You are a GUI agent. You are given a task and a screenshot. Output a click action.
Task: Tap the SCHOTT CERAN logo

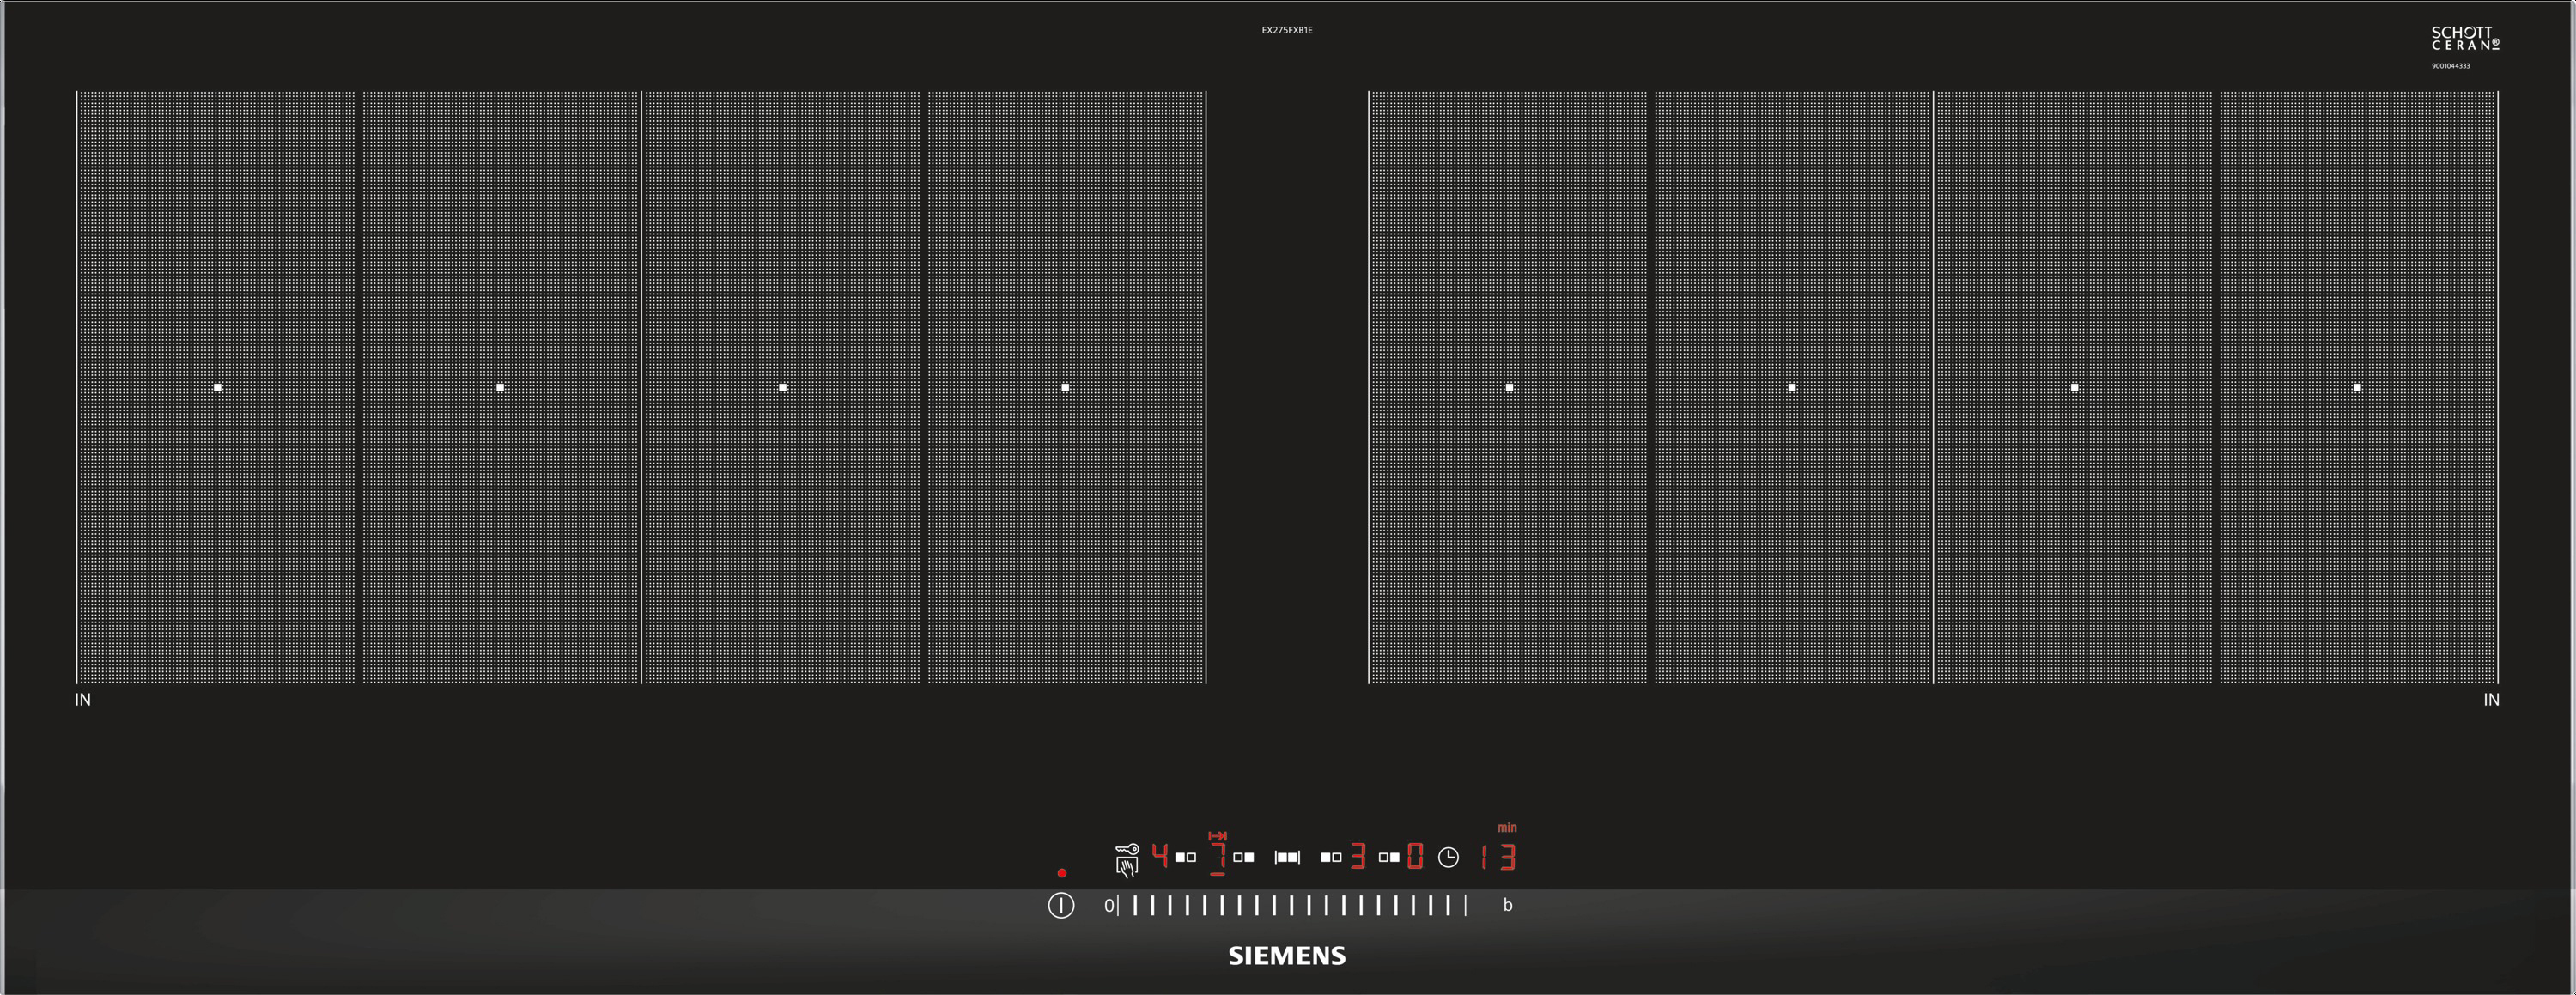(x=2465, y=39)
